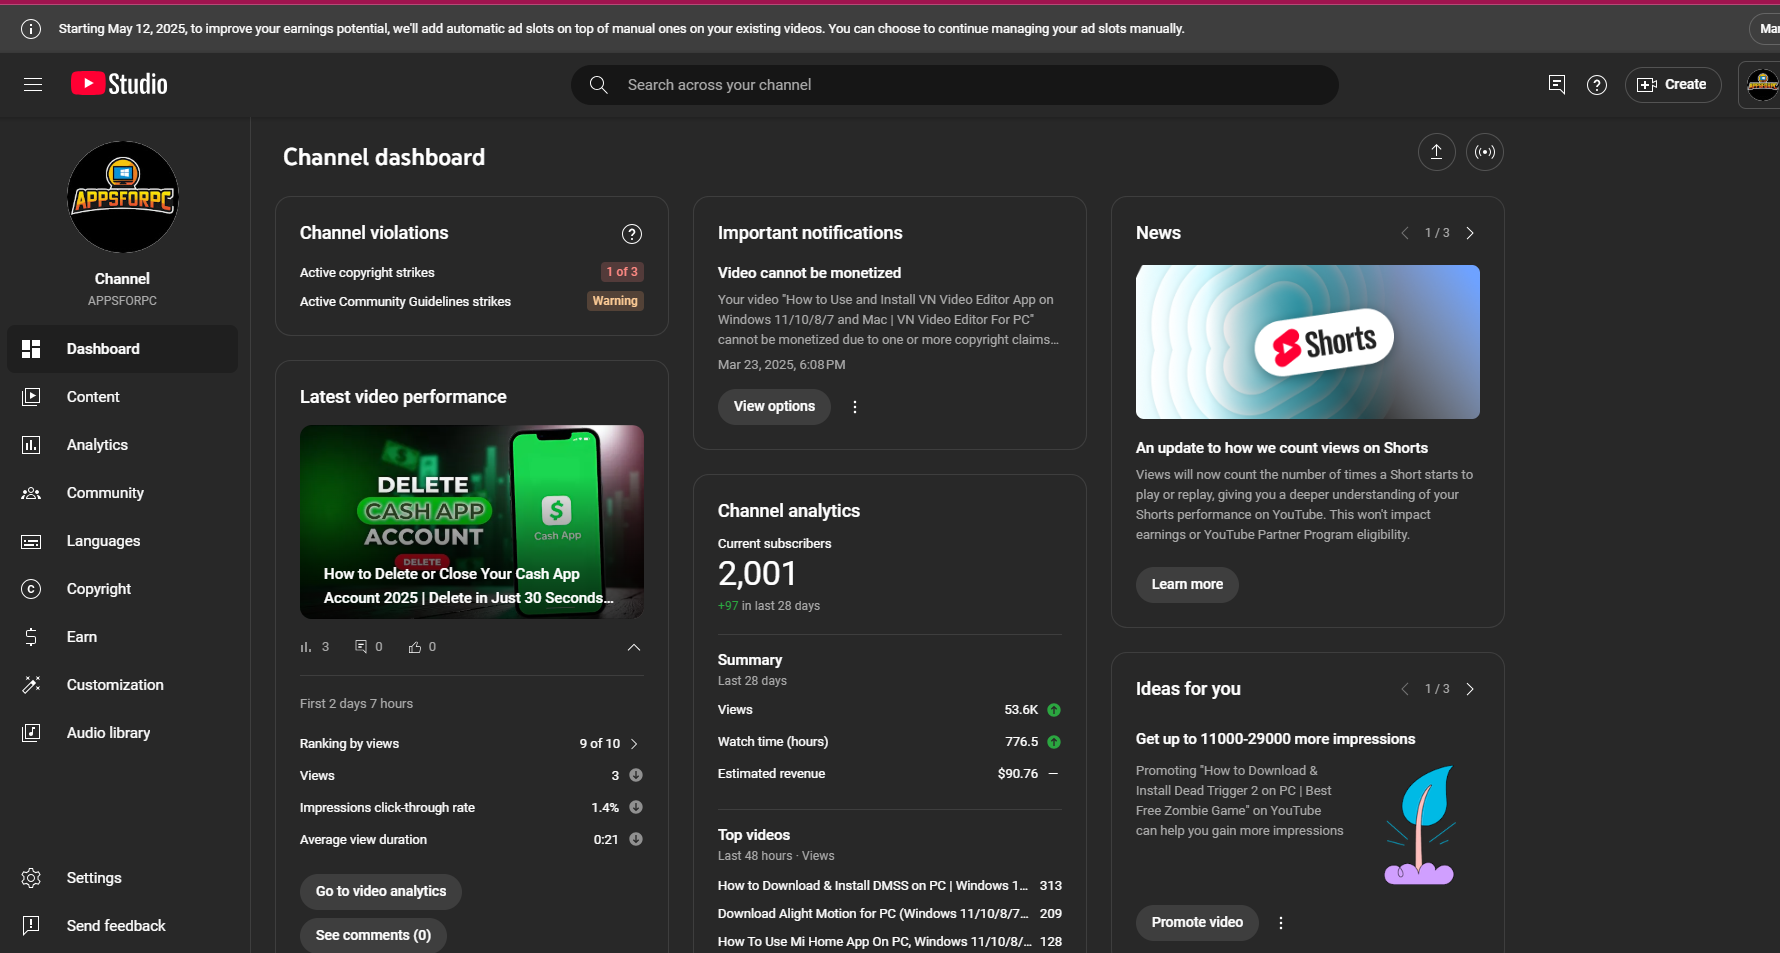Click the 2,001 current subscribers count

pos(757,574)
